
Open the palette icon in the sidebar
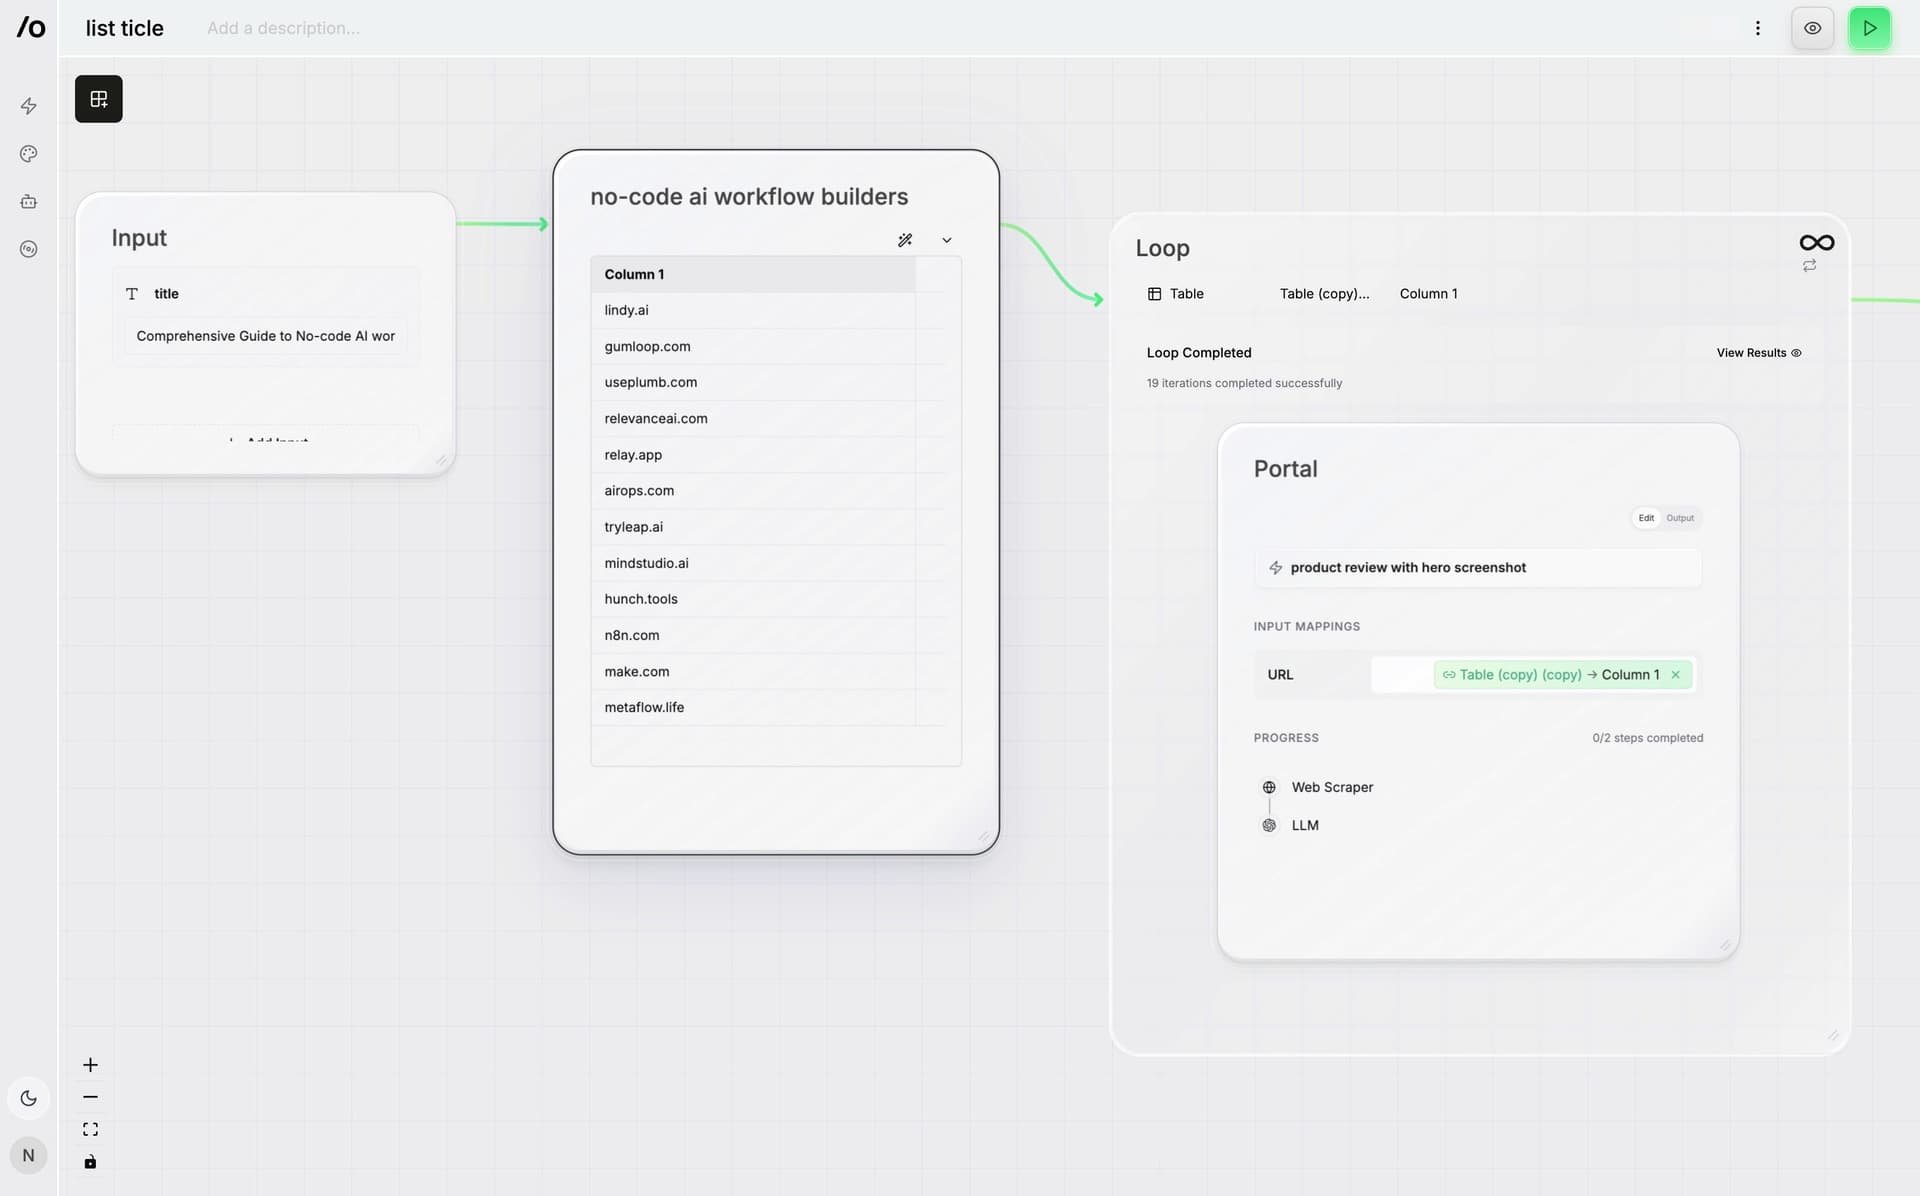point(29,154)
